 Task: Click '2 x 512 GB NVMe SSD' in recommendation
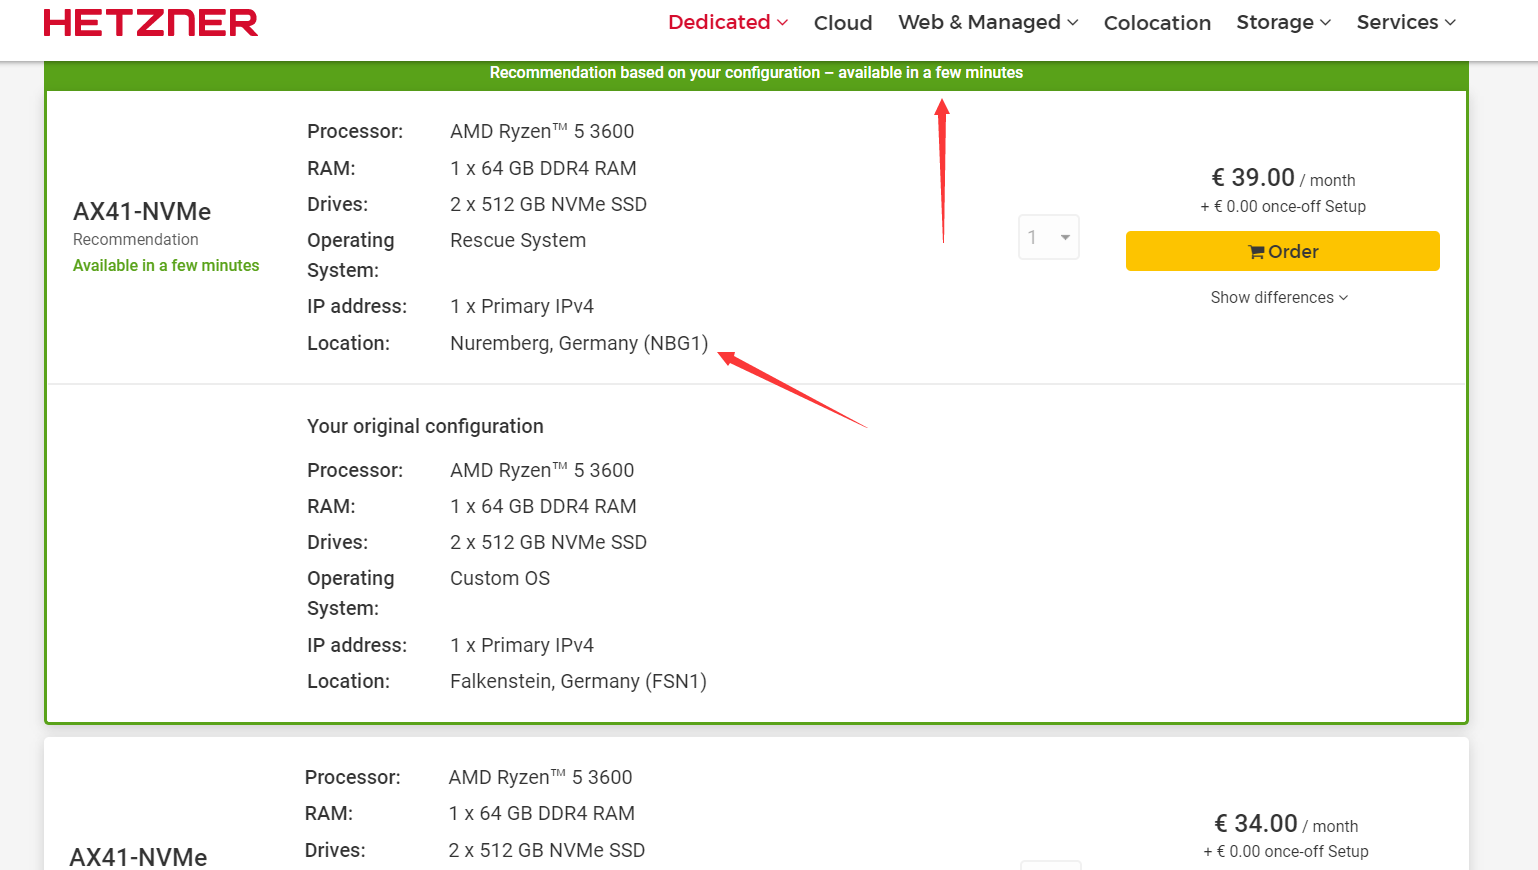coord(548,204)
